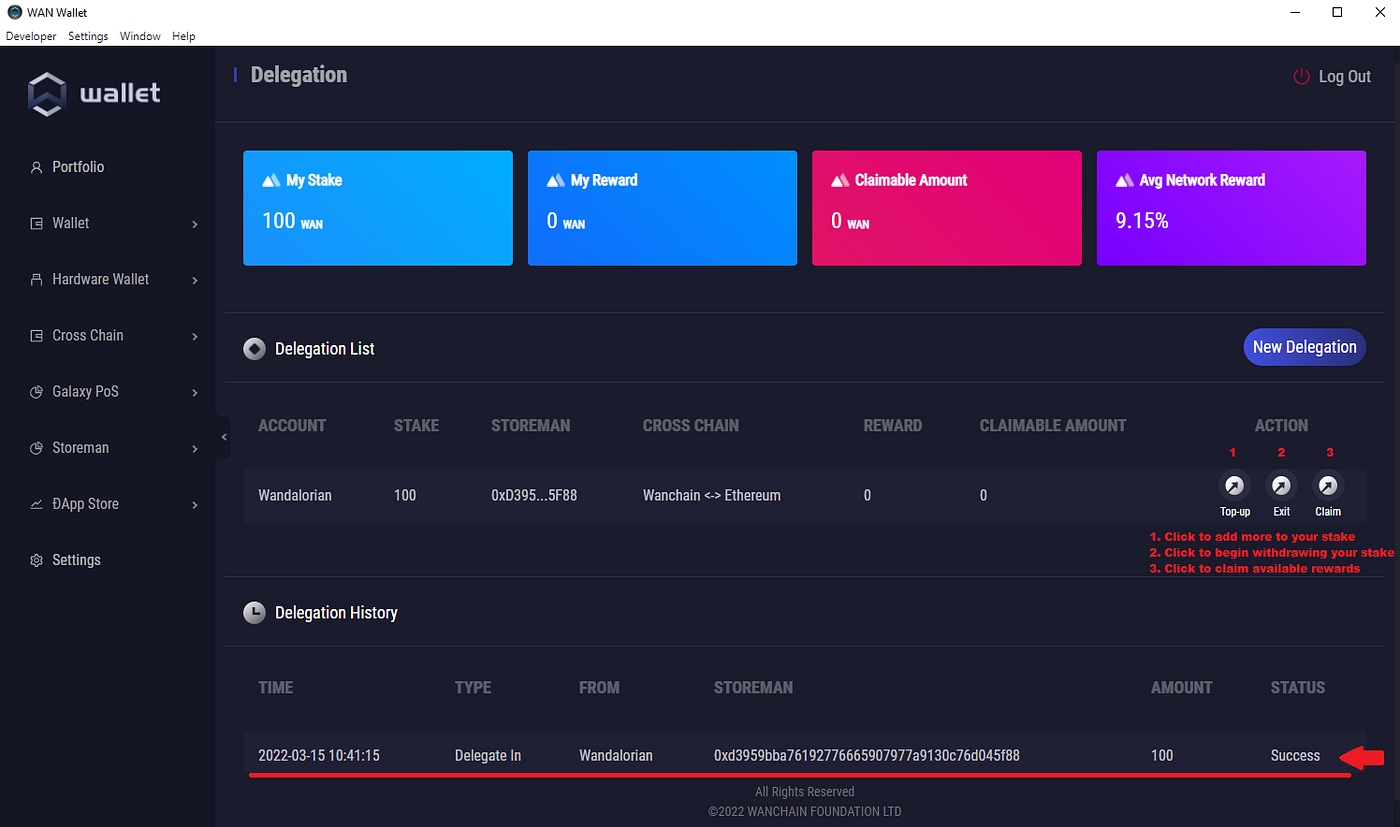The height and width of the screenshot is (827, 1400).
Task: Click the New Delegation button
Action: 1304,347
